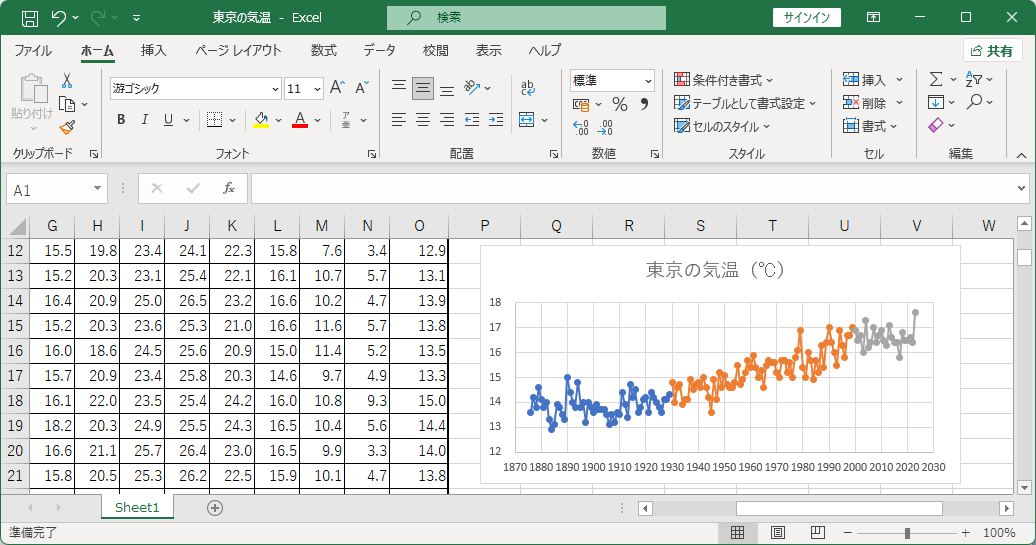The image size is (1036, 545).
Task: Click the Cut scissors icon
Action: pos(67,81)
